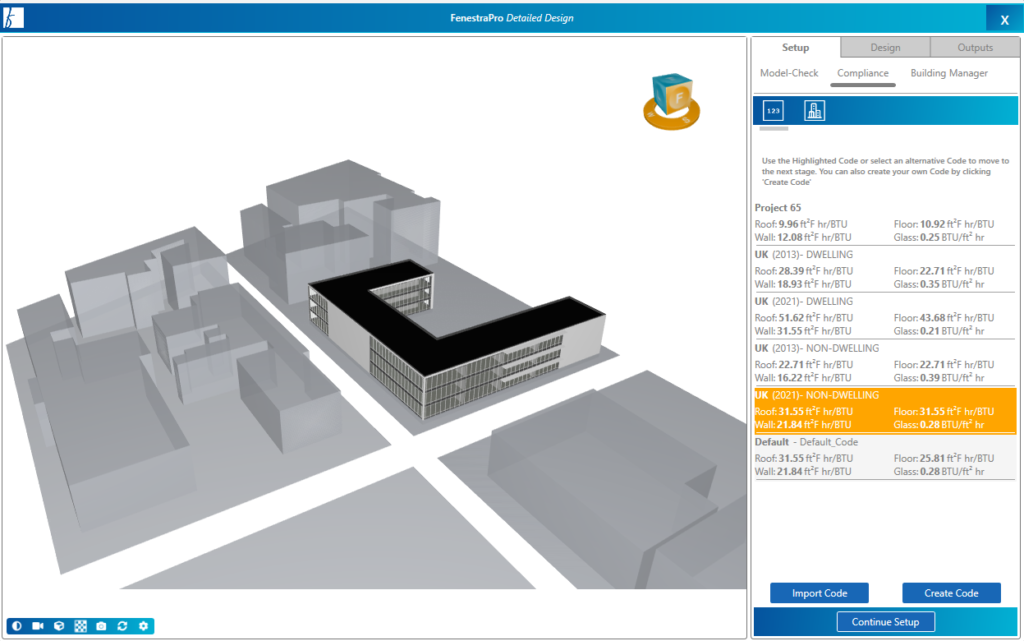Open the Design tab
1024x641 pixels.
(885, 48)
